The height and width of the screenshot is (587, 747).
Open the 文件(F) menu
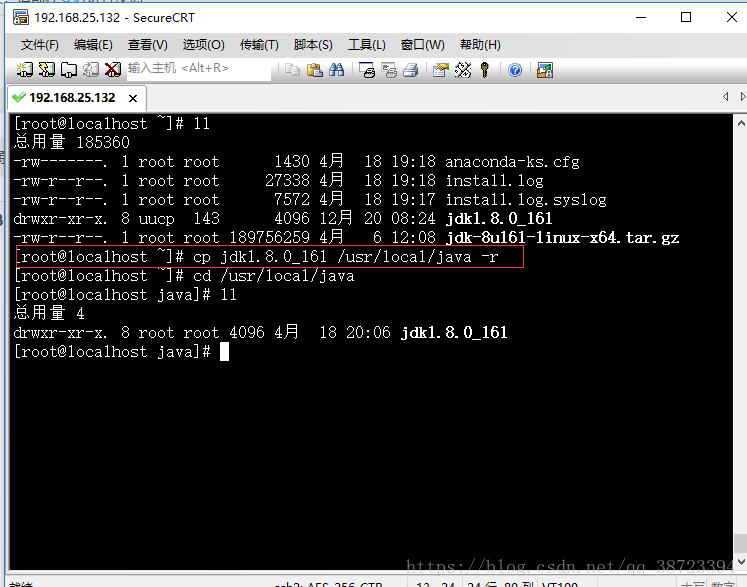pos(40,45)
